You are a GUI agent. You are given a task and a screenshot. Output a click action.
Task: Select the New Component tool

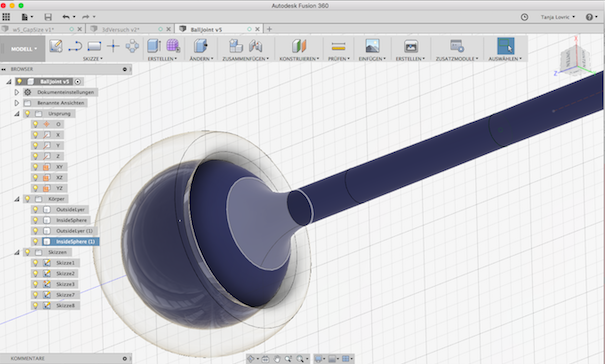coord(236,46)
